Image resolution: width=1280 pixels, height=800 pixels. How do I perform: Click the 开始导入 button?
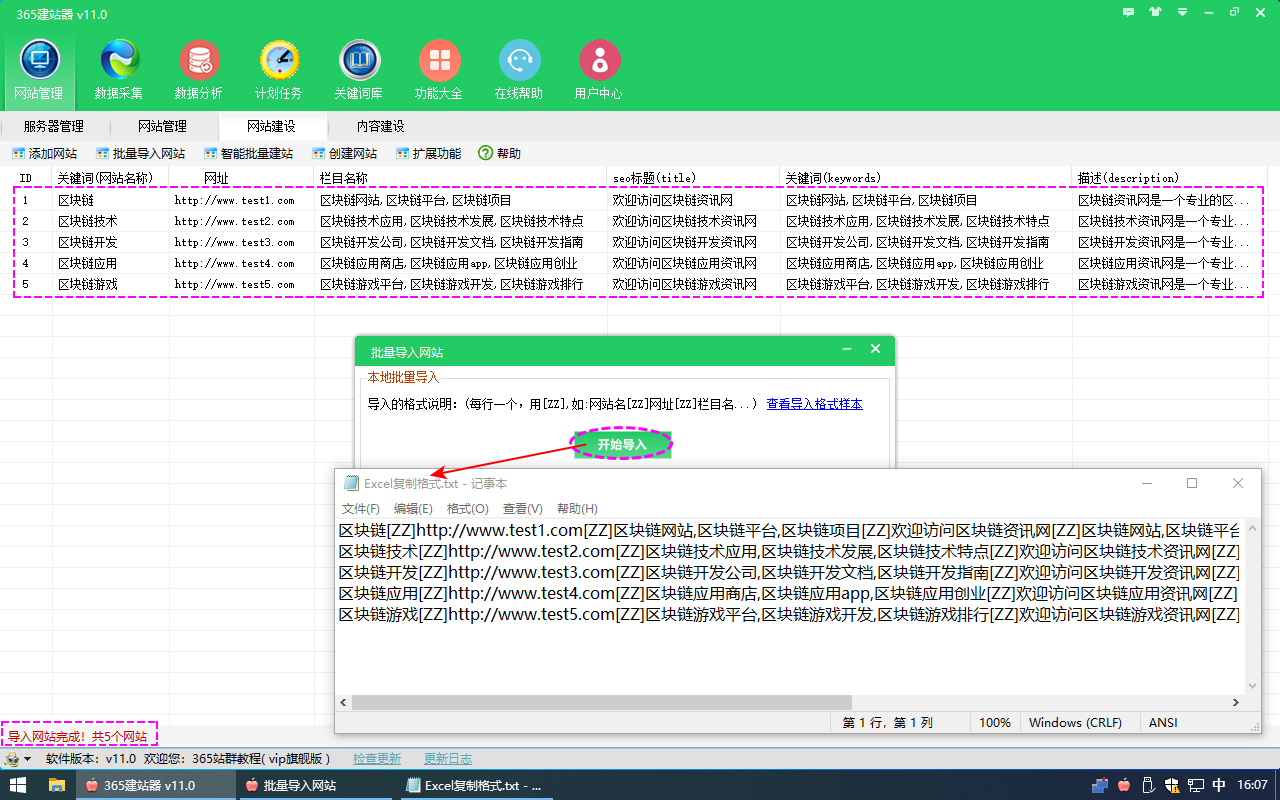point(622,444)
